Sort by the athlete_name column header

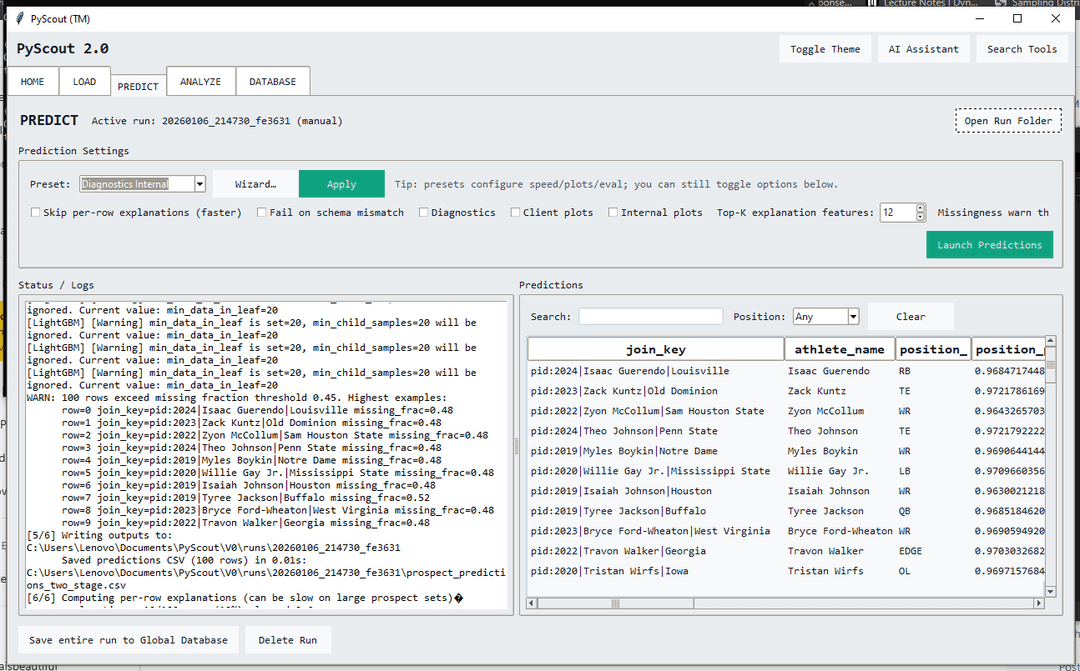coord(839,349)
